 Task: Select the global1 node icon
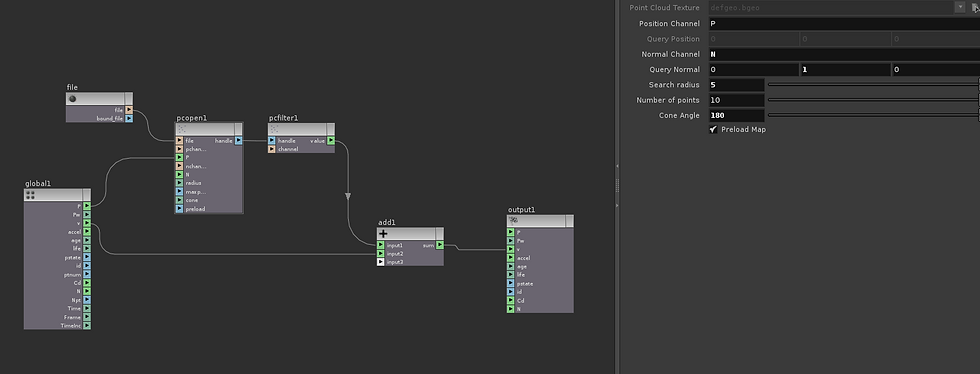coord(30,195)
